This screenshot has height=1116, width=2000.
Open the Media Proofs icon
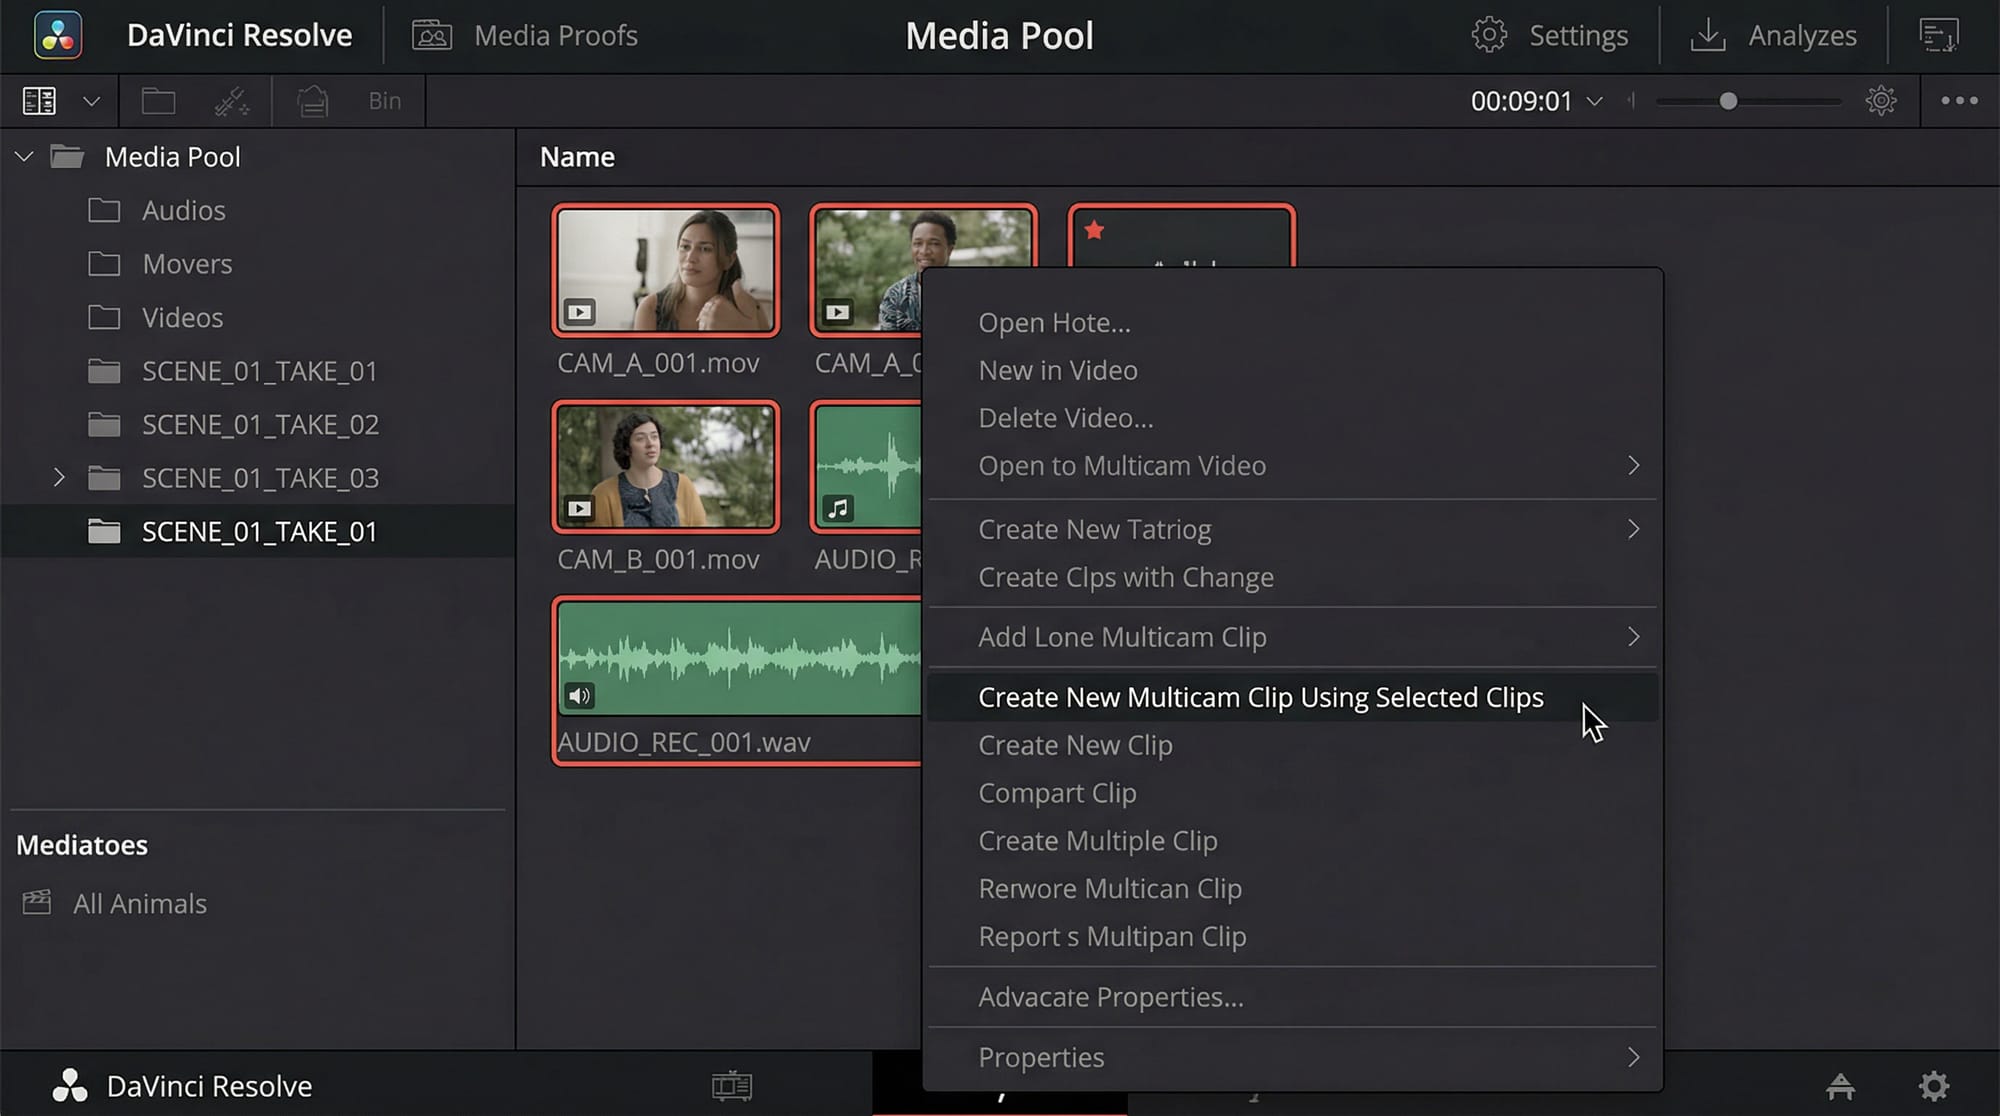point(432,35)
